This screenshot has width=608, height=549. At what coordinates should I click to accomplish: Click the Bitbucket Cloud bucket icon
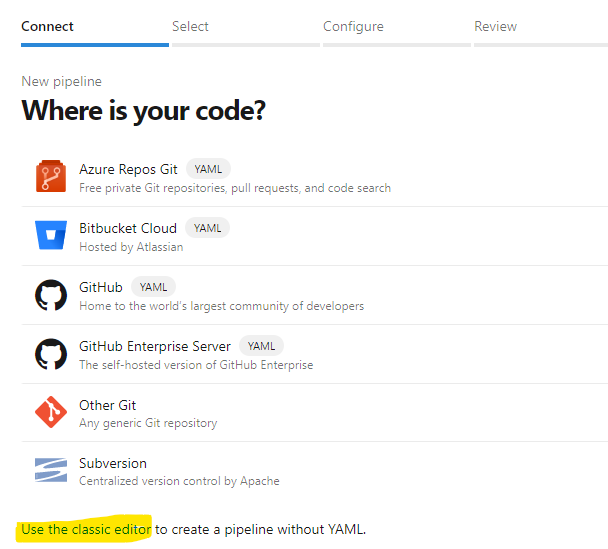pos(51,235)
